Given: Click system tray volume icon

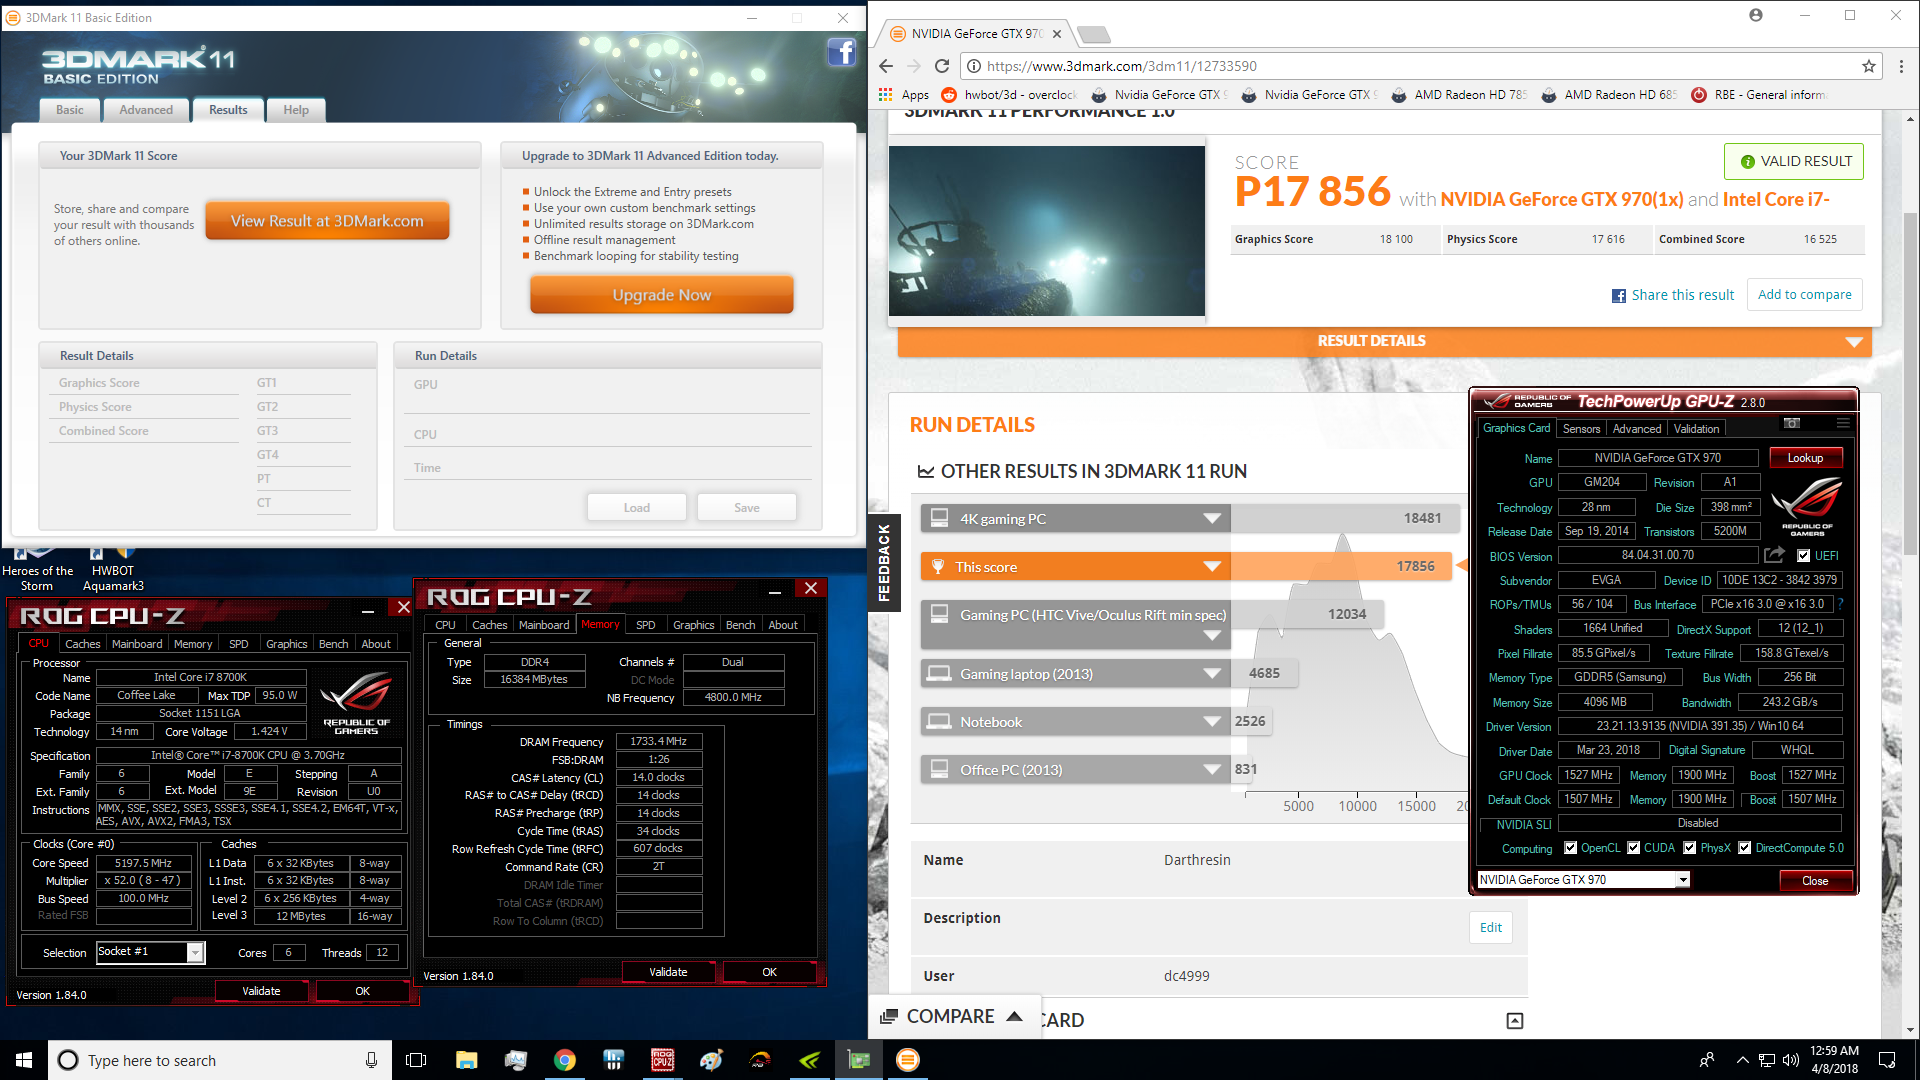Looking at the screenshot, I should (x=1790, y=1060).
